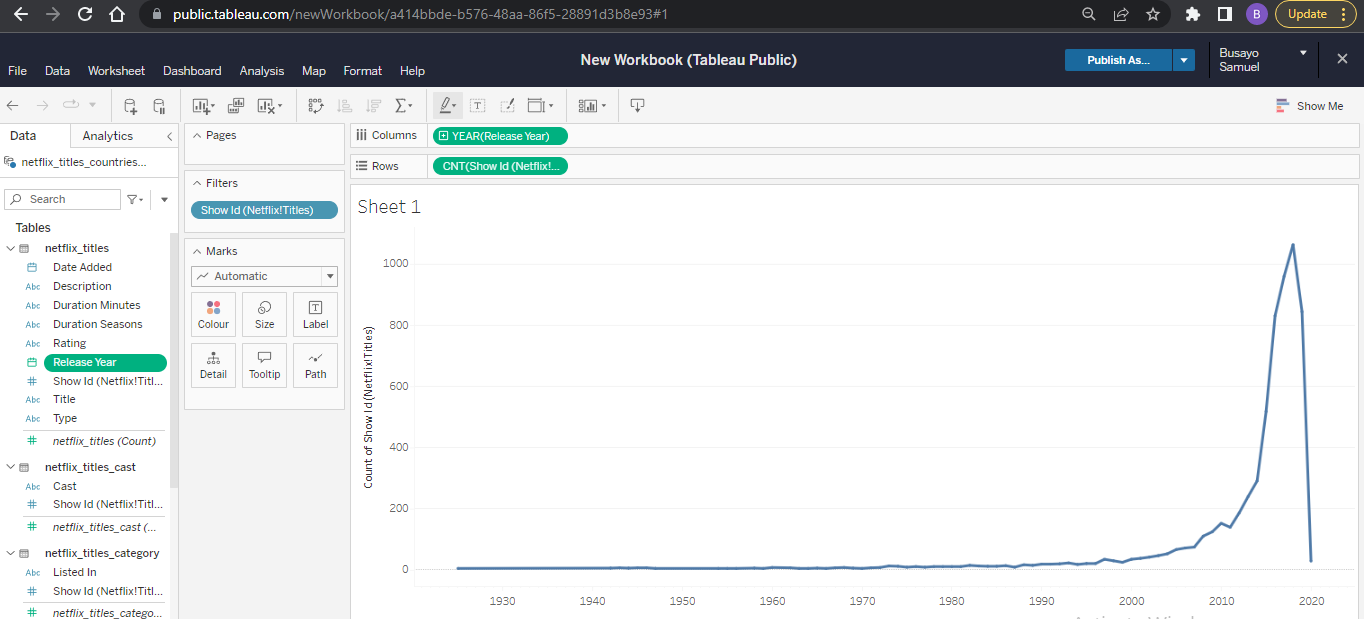Click the Undo arrow in Tableau toolbar
Viewport: 1364px width, 619px height.
[13, 105]
